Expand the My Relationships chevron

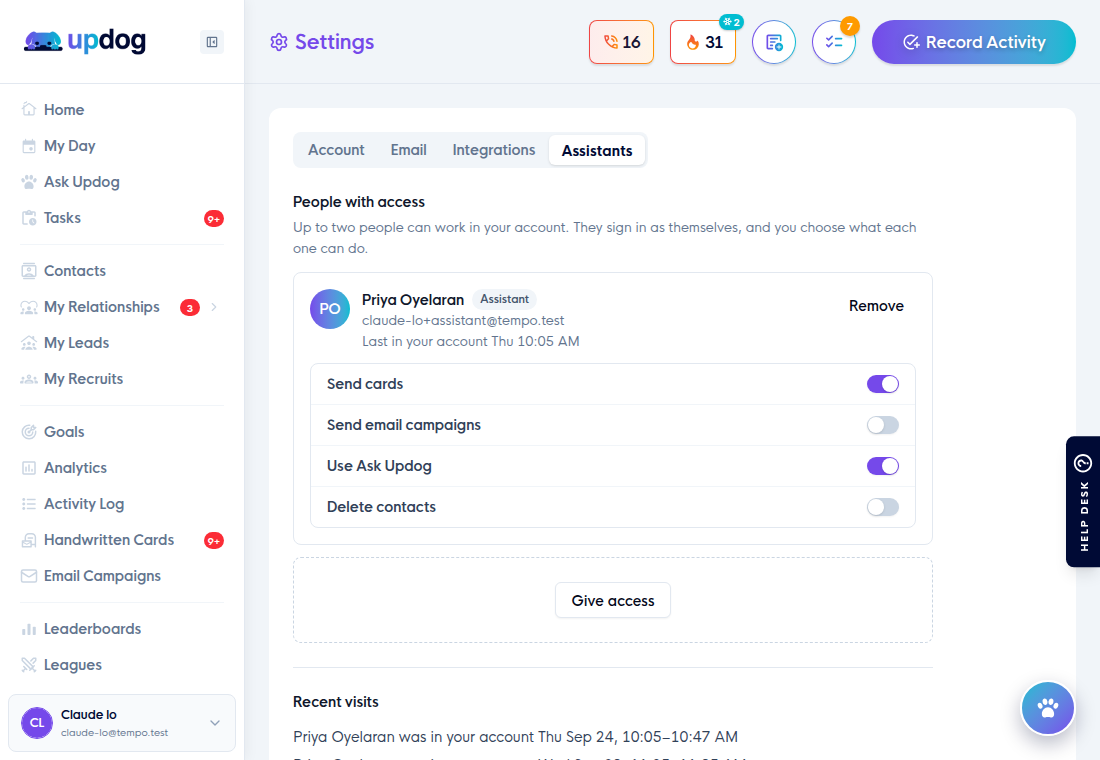click(213, 307)
